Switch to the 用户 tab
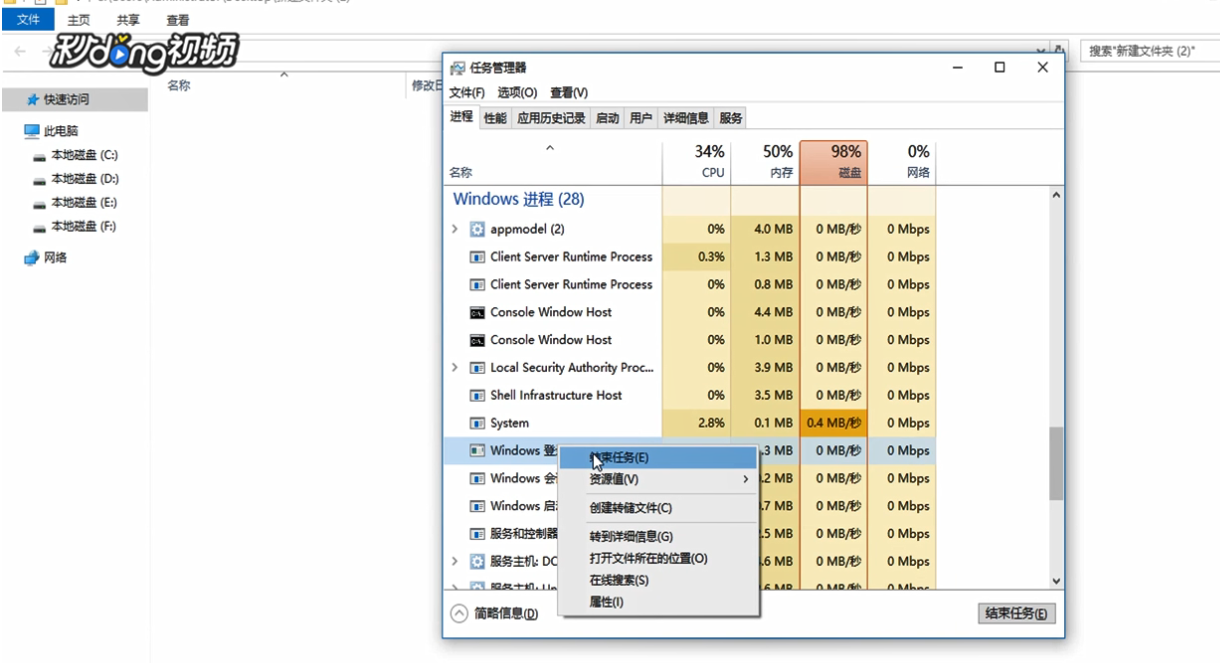 click(640, 117)
